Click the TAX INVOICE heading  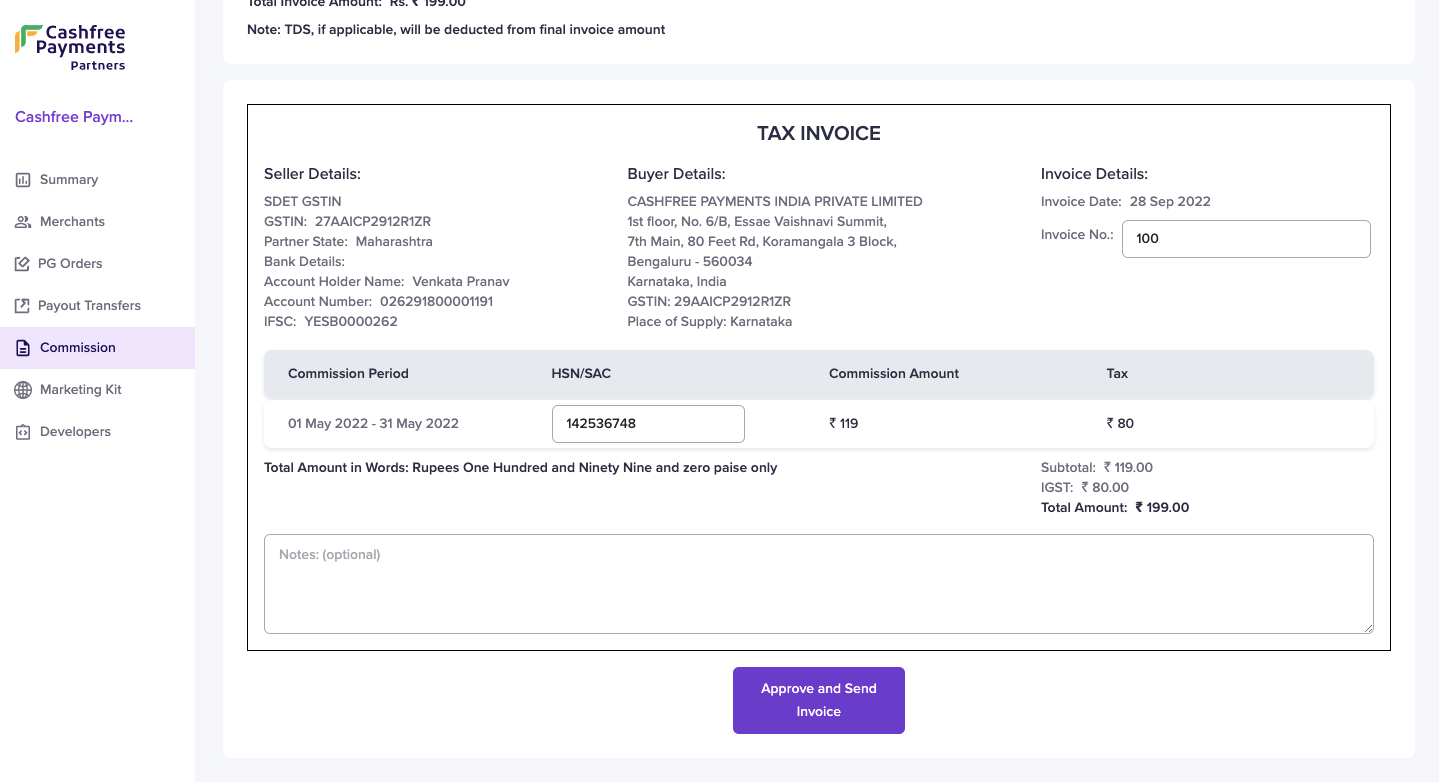point(818,134)
